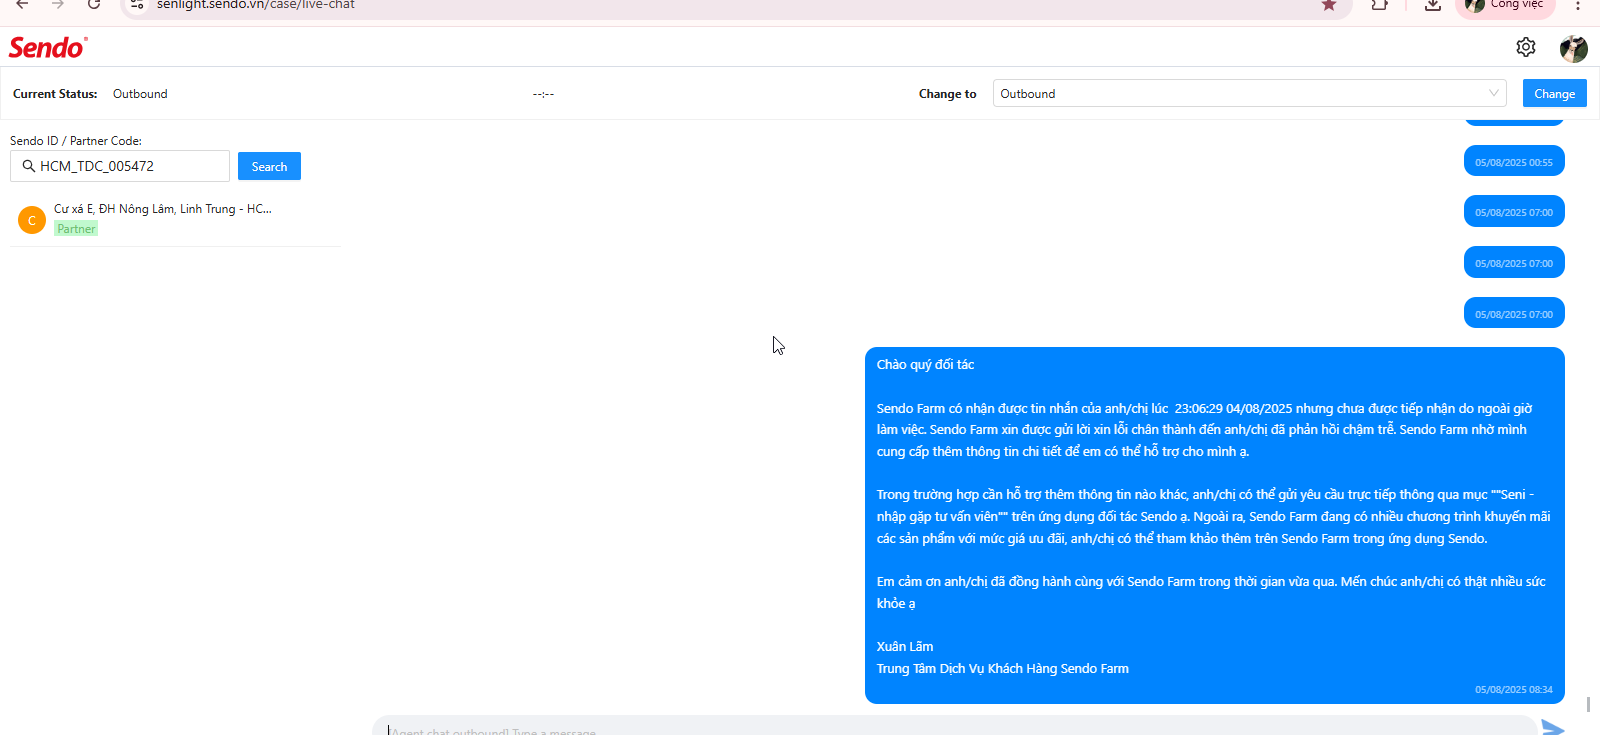Click the magnifier icon in the search field
Screen dimensions: 1600x735
coord(29,166)
